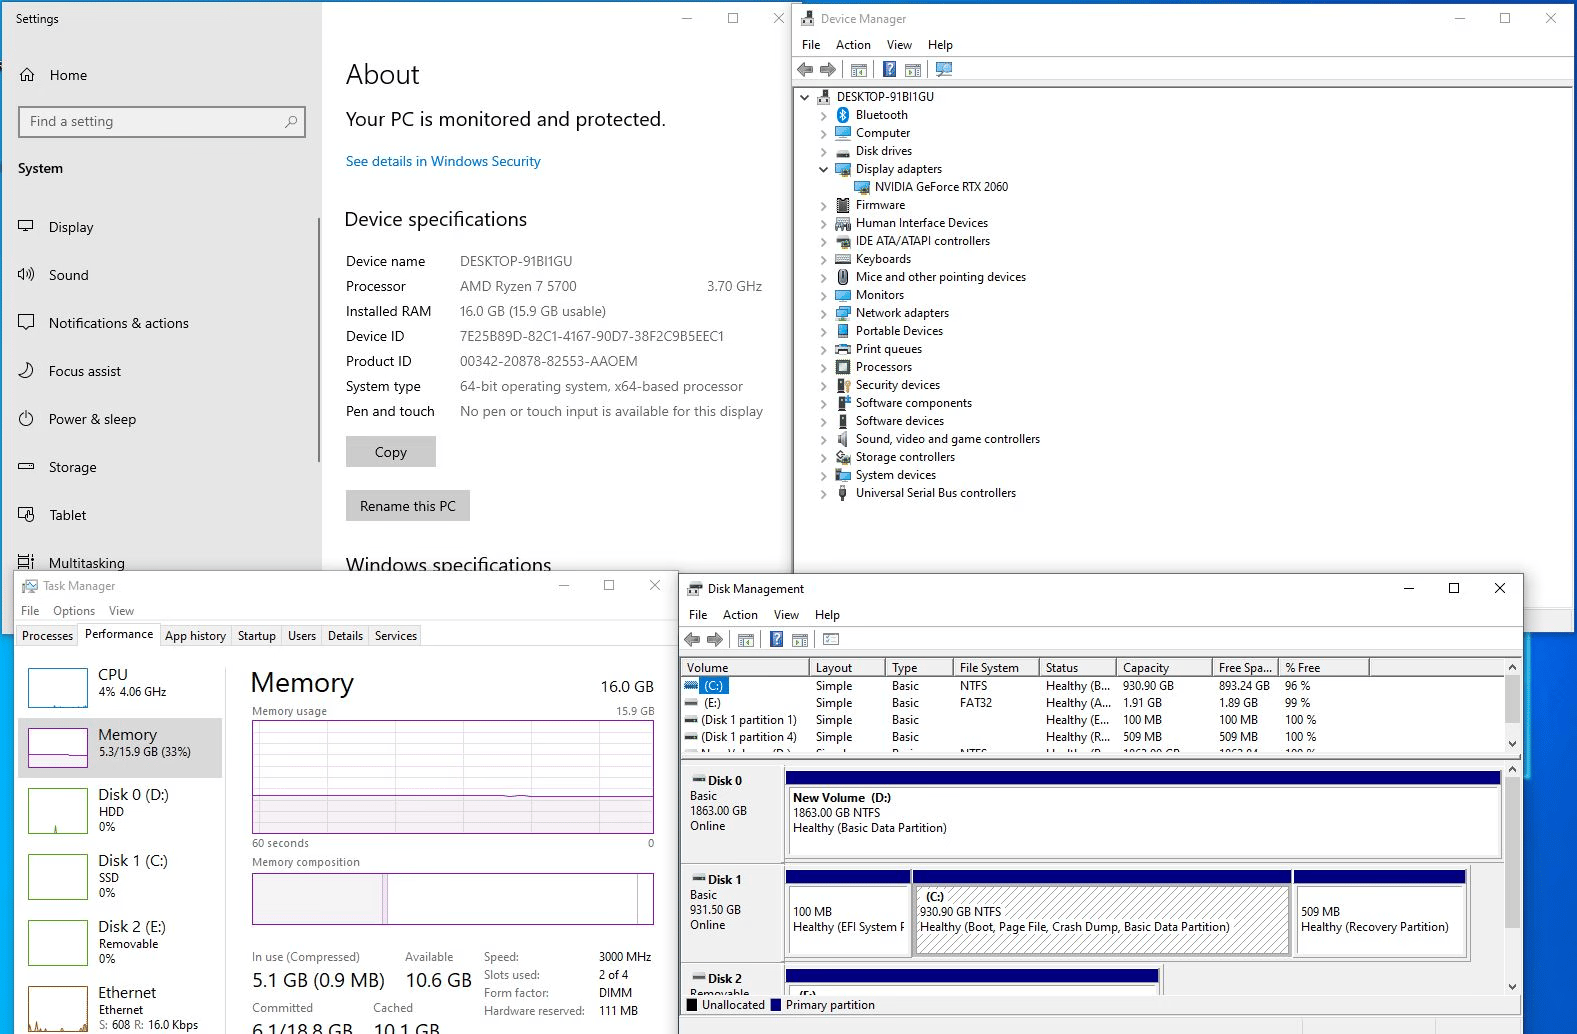This screenshot has height=1034, width=1577.
Task: Click Forward arrow in Disk Management toolbar
Action: point(715,640)
